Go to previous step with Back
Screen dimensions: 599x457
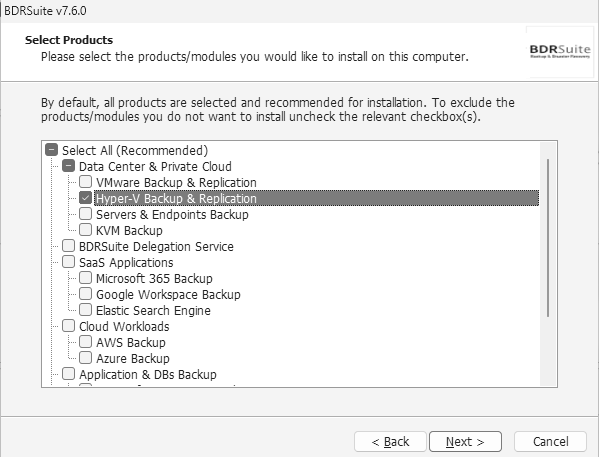(390, 442)
